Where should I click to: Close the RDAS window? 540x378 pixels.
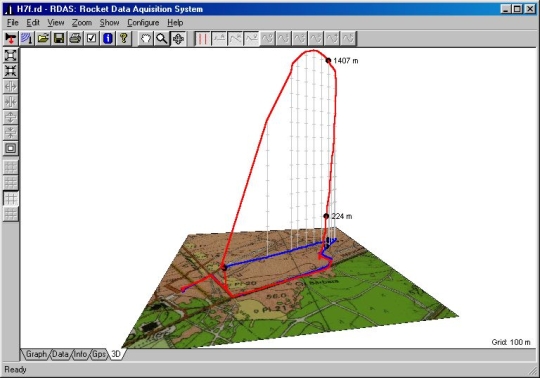click(530, 9)
